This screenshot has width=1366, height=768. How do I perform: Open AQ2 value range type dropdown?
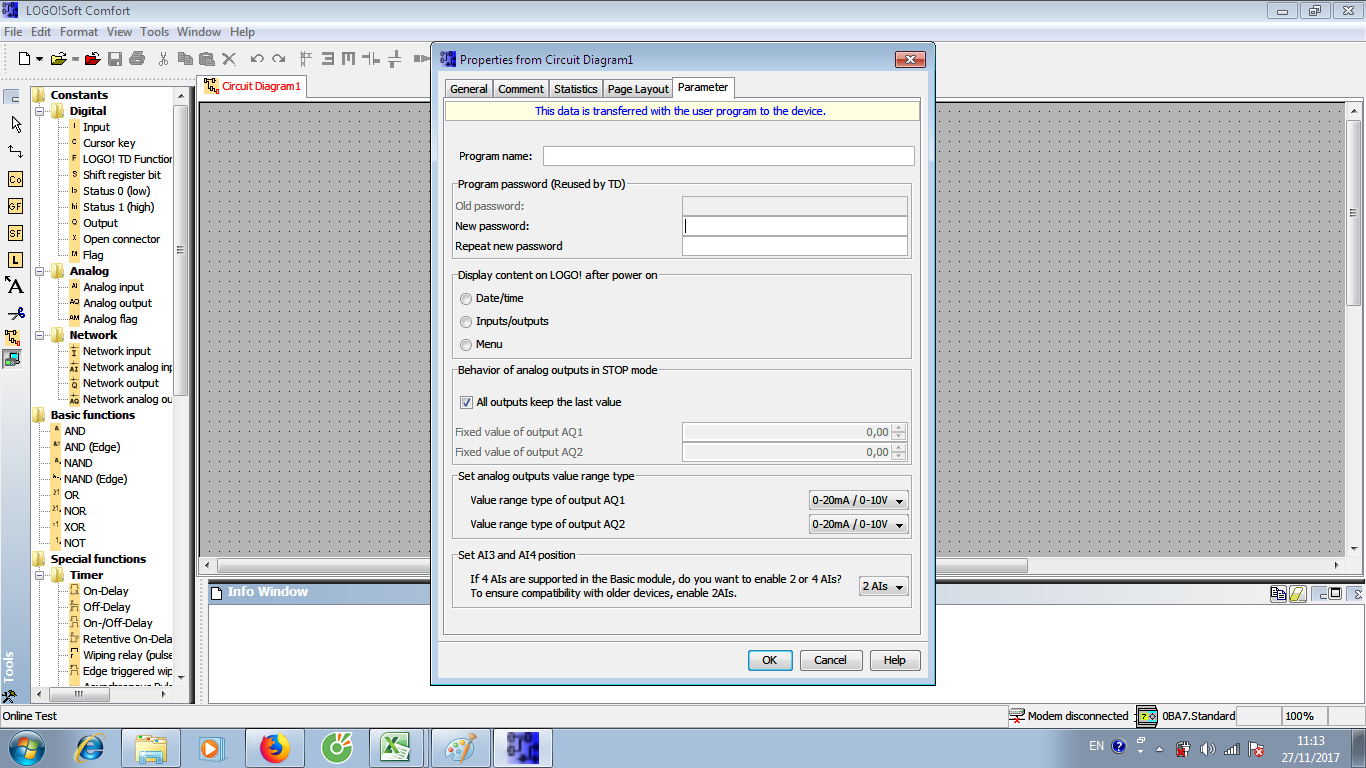pyautogui.click(x=859, y=524)
